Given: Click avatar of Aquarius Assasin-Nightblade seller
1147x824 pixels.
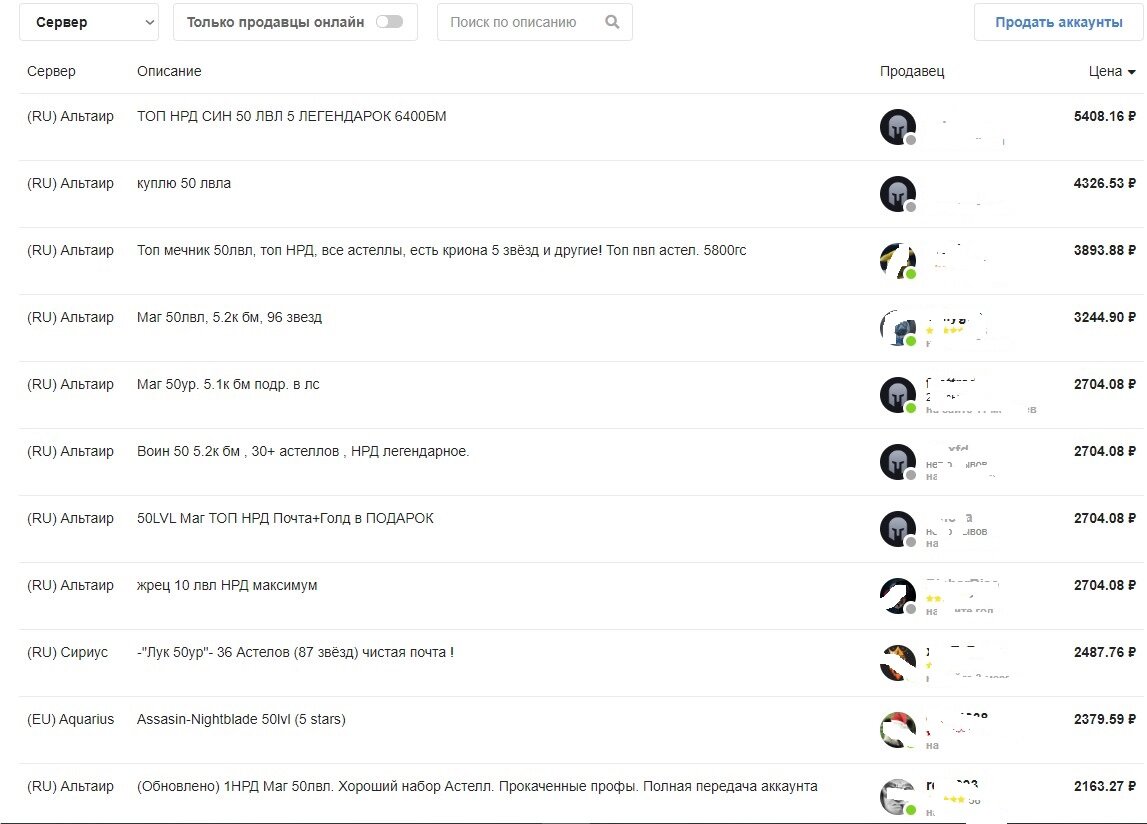Looking at the screenshot, I should [898, 730].
